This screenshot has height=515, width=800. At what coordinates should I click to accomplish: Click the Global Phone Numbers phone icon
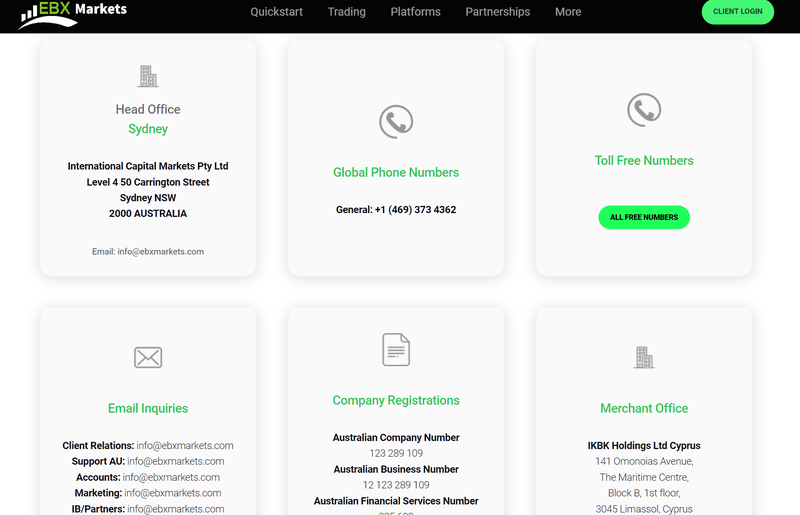click(396, 121)
